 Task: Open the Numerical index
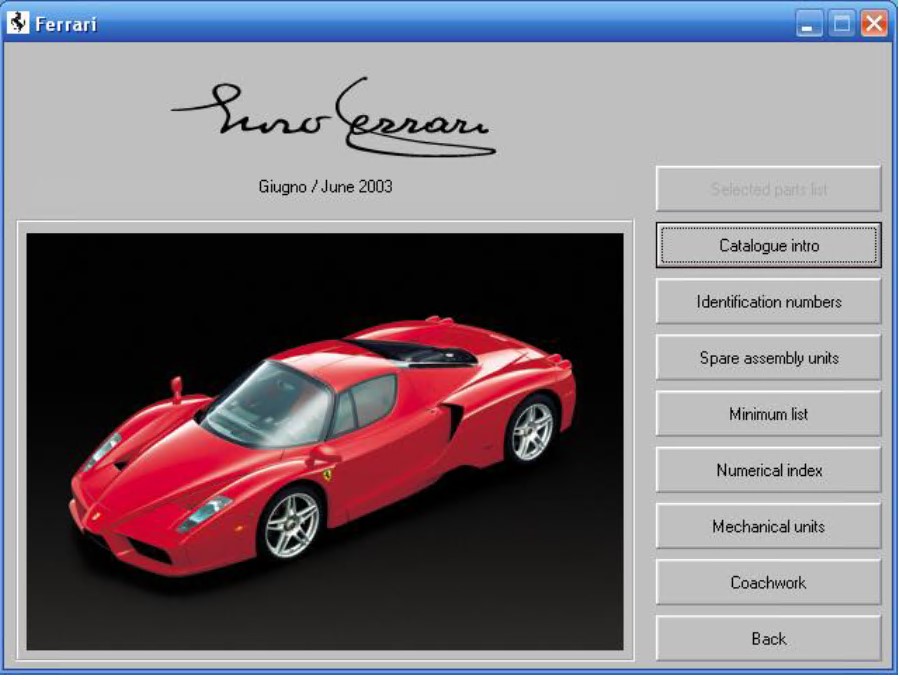(768, 470)
